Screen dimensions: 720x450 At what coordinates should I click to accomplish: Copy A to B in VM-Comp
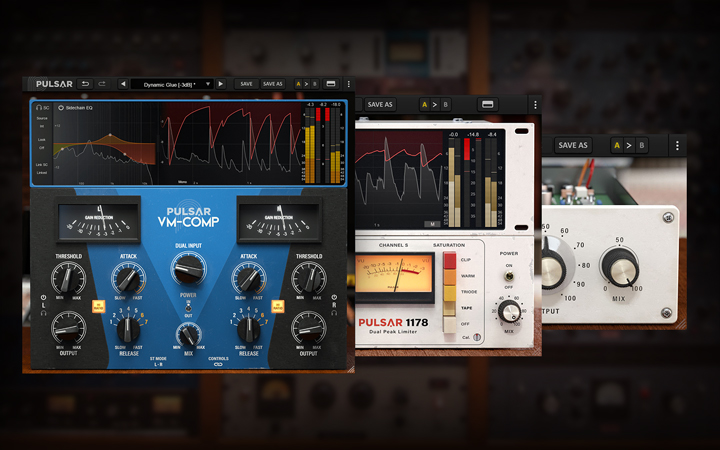pyautogui.click(x=306, y=84)
